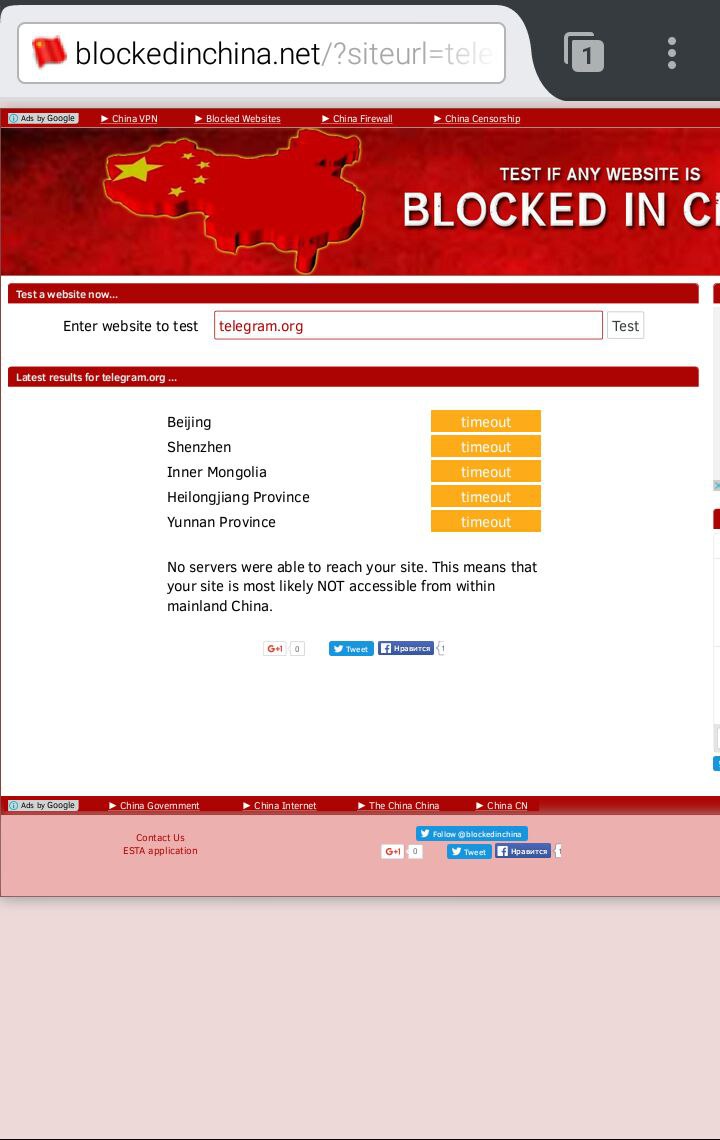Screen dimensions: 720x1140
Task: Open the Contact Us footer link
Action: (160, 838)
